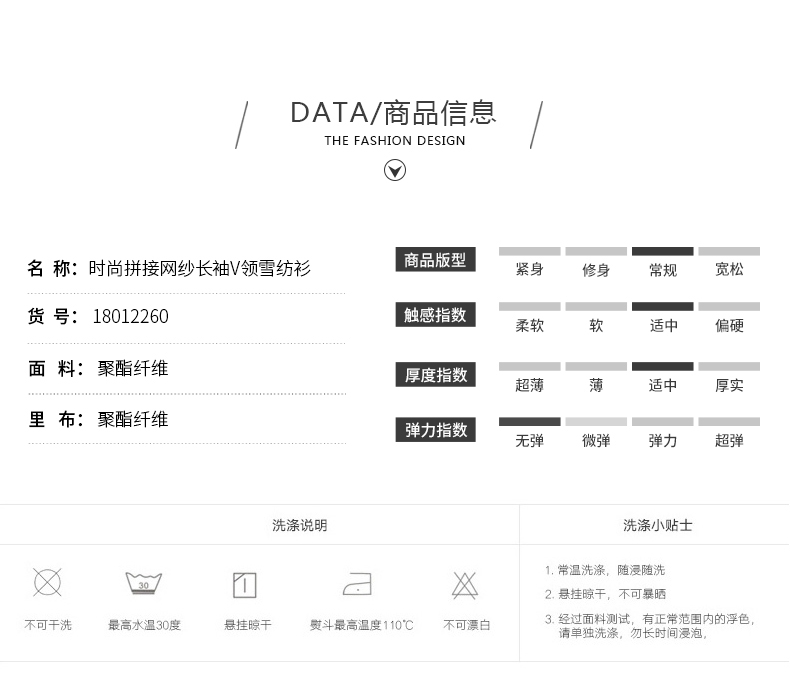Click the product number 18012260

[x=130, y=317]
